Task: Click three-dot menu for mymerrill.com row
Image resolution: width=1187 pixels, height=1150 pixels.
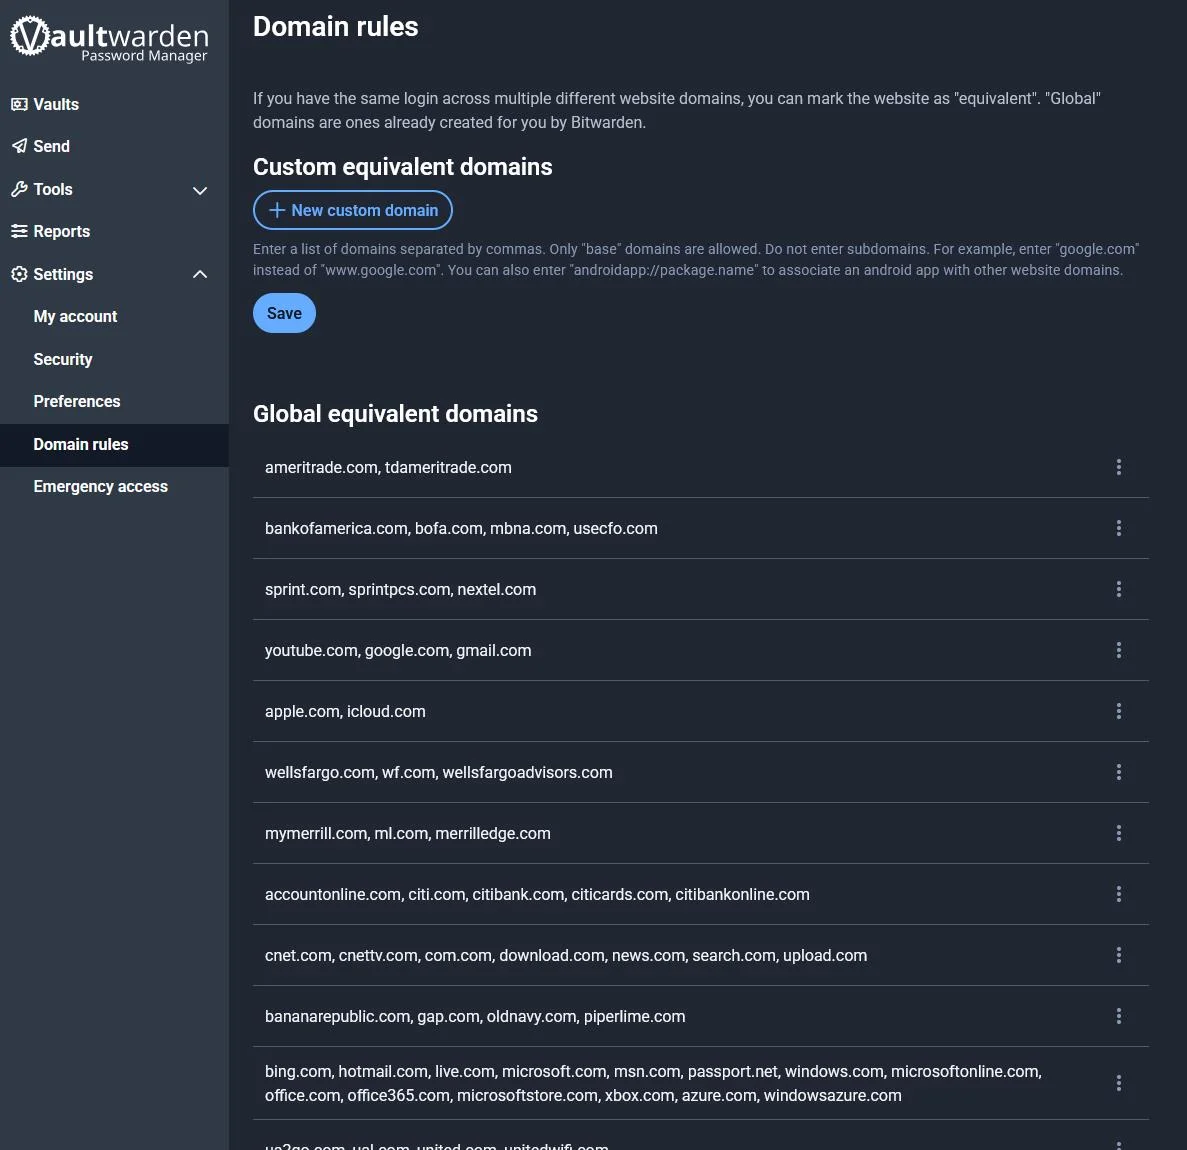Action: pos(1118,833)
